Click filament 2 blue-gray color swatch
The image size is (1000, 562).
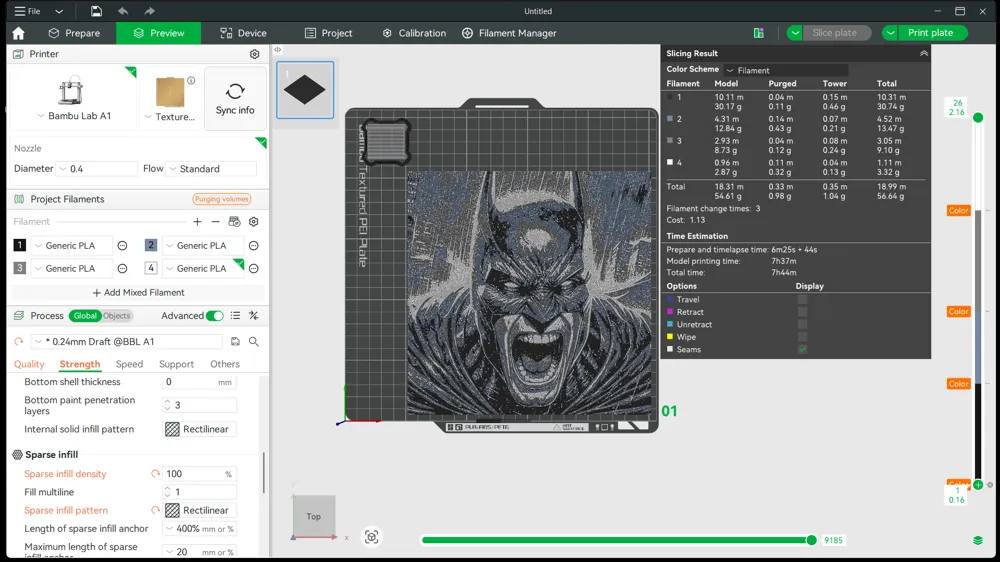[151, 245]
